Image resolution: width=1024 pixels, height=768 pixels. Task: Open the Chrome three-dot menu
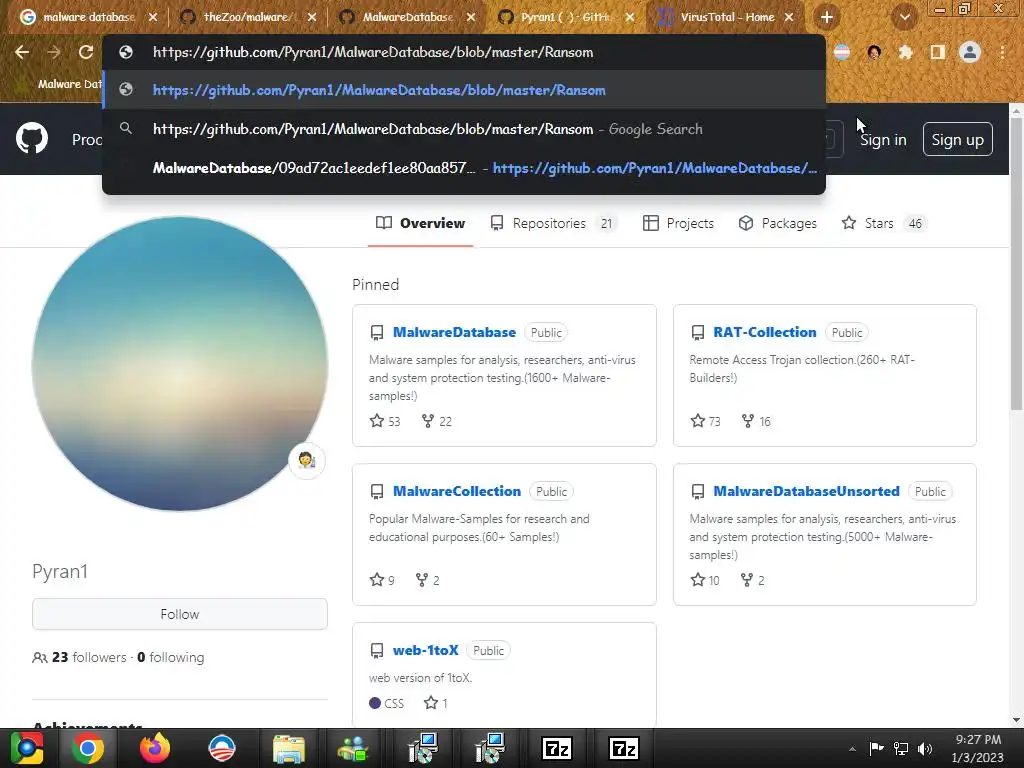coord(1002,52)
